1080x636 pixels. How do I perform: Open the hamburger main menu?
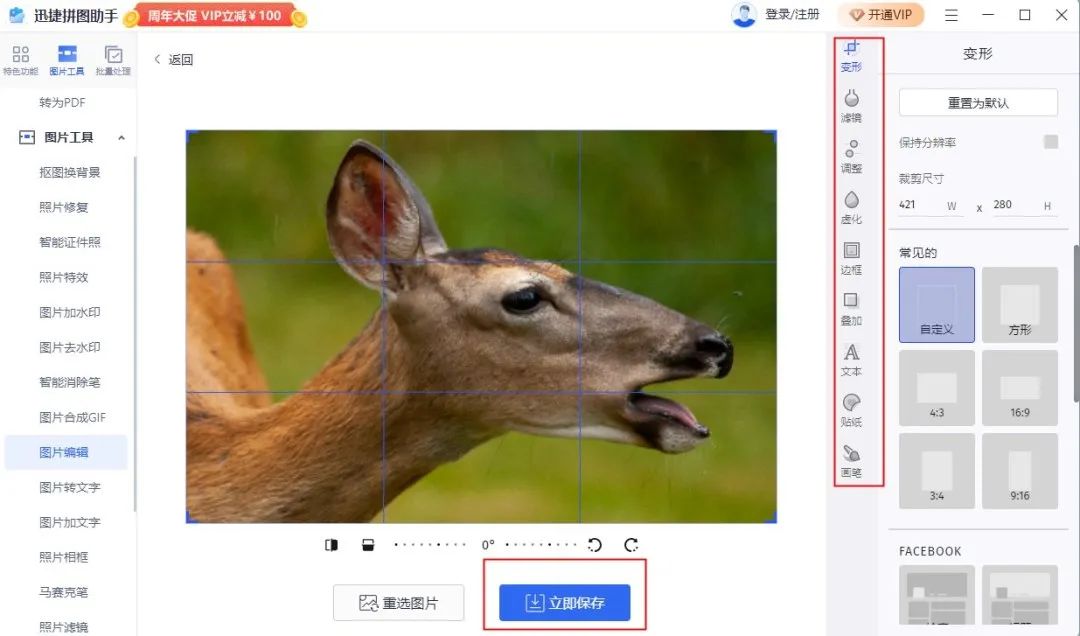pyautogui.click(x=951, y=15)
